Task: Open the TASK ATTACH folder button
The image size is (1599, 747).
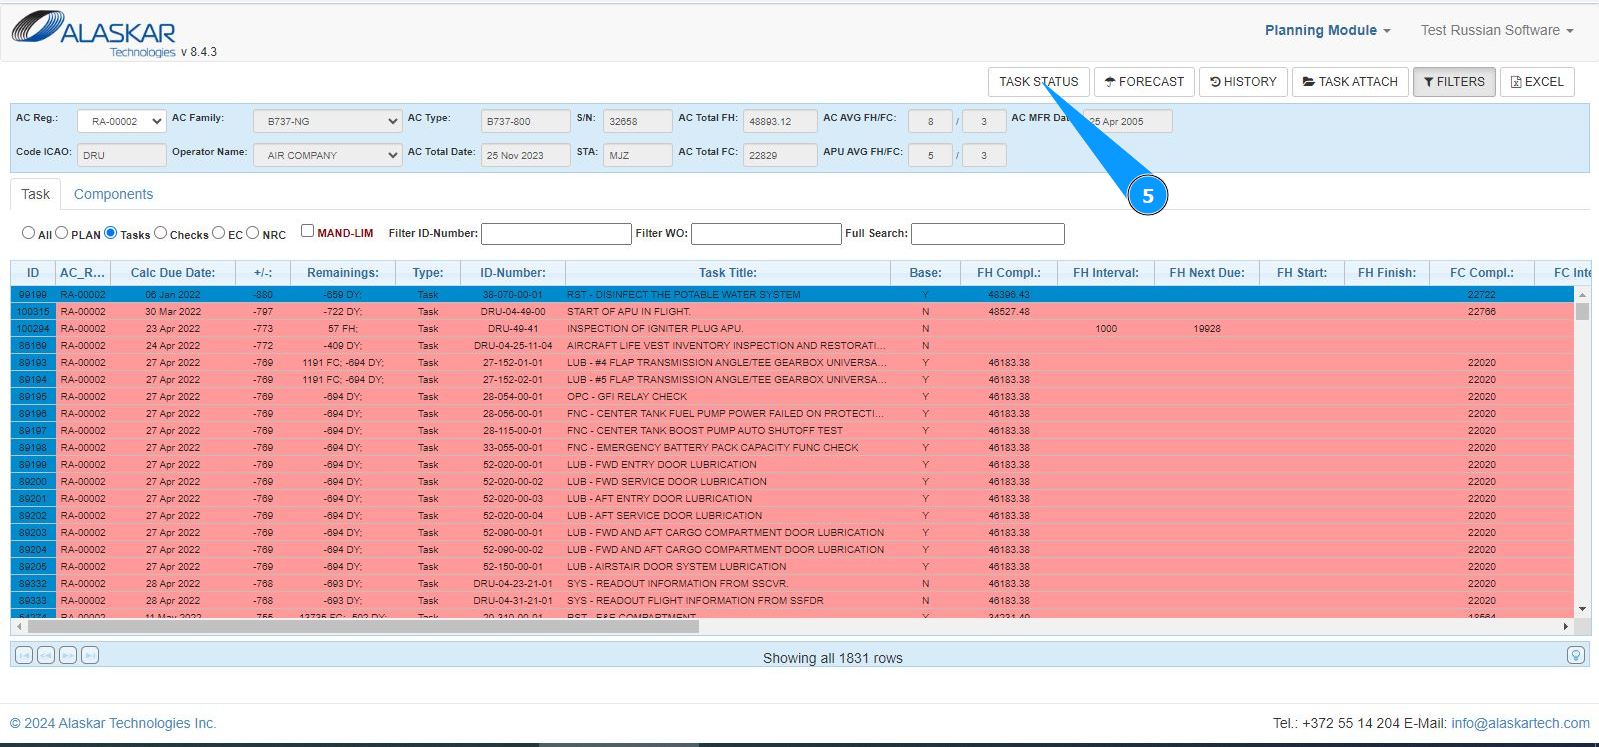Action: [1350, 82]
